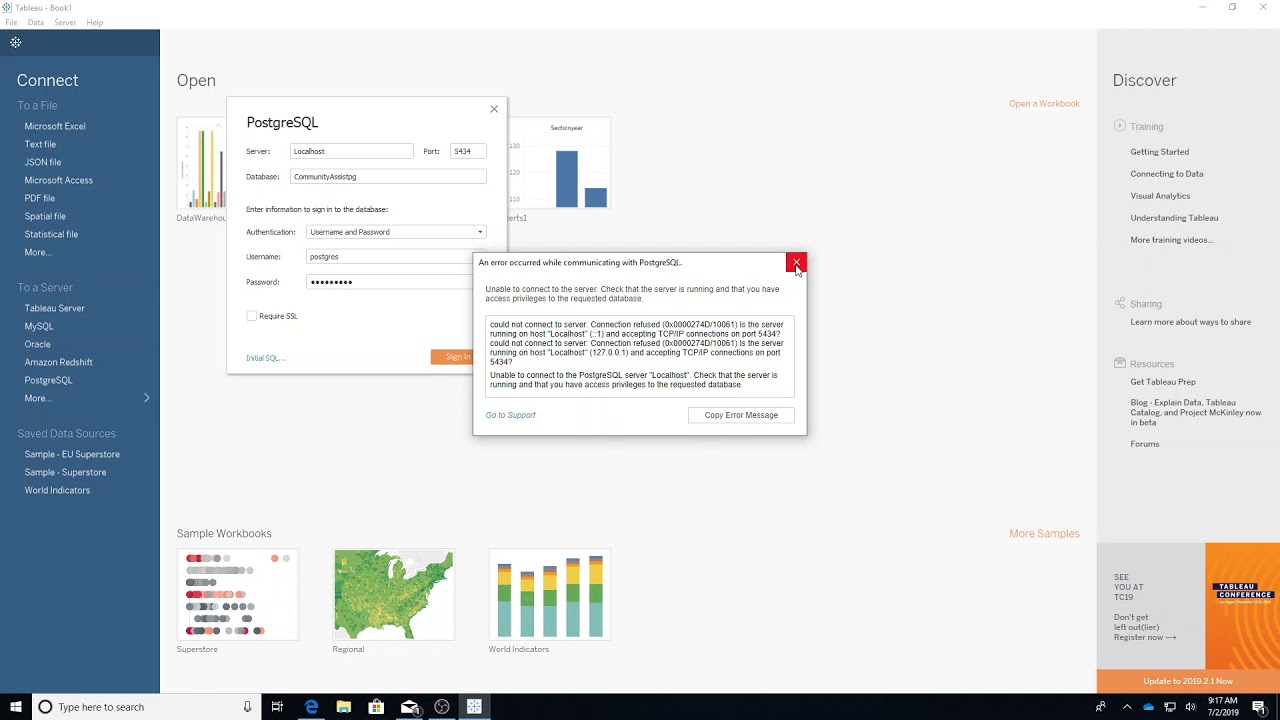This screenshot has width=1280, height=720.
Task: Open the Help menu
Action: click(95, 22)
